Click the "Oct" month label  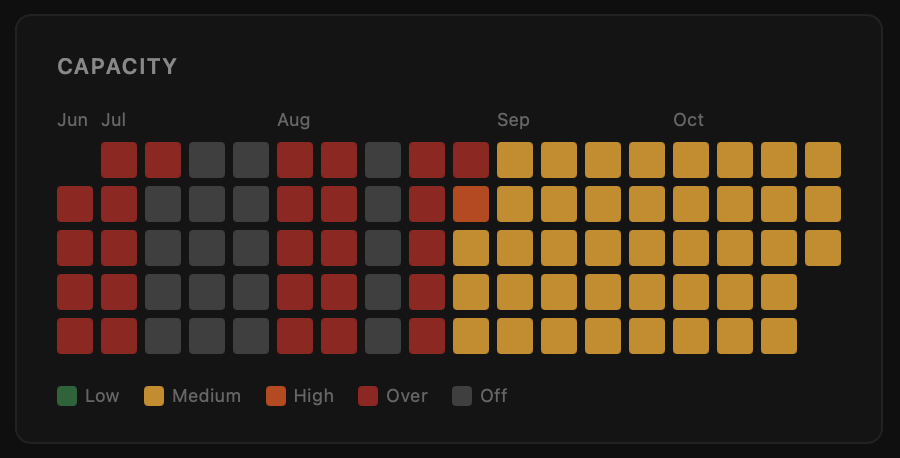[688, 120]
